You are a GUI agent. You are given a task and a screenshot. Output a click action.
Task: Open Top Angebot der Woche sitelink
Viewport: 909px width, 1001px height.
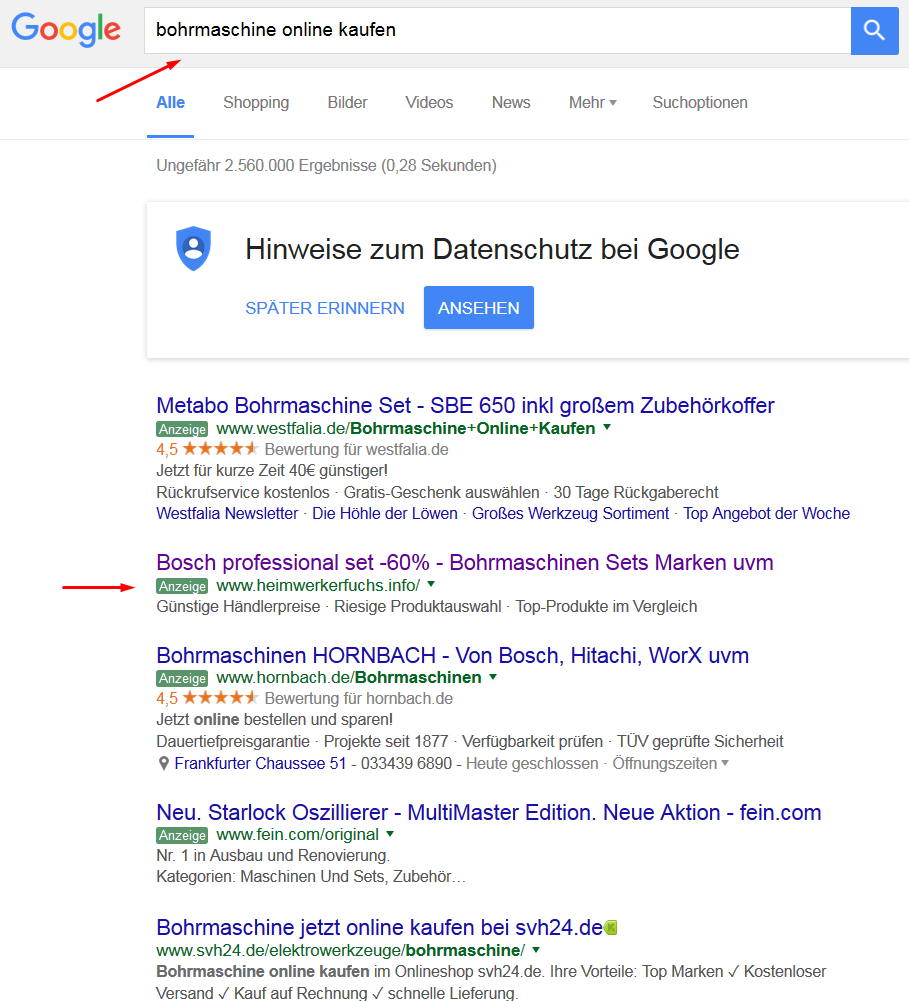[x=767, y=513]
